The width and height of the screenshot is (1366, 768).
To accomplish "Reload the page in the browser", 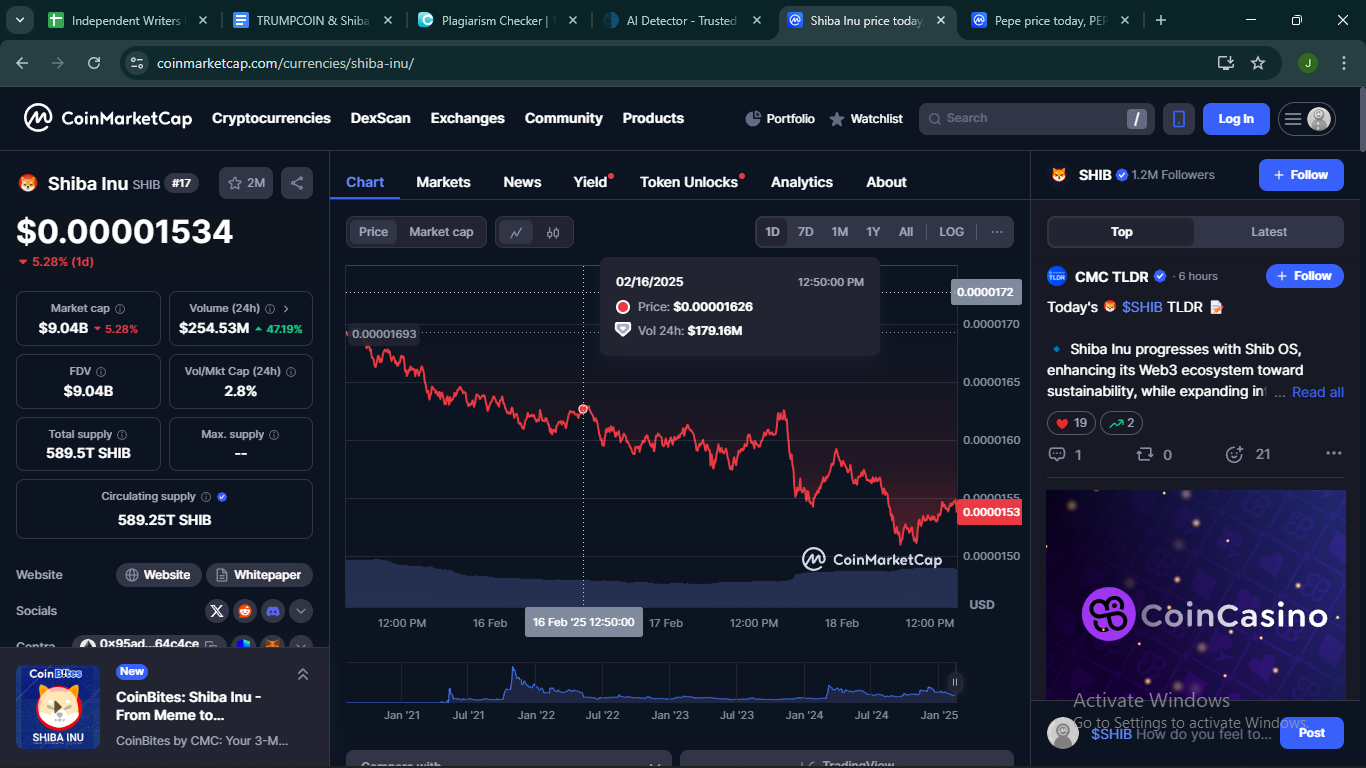I will click(94, 63).
